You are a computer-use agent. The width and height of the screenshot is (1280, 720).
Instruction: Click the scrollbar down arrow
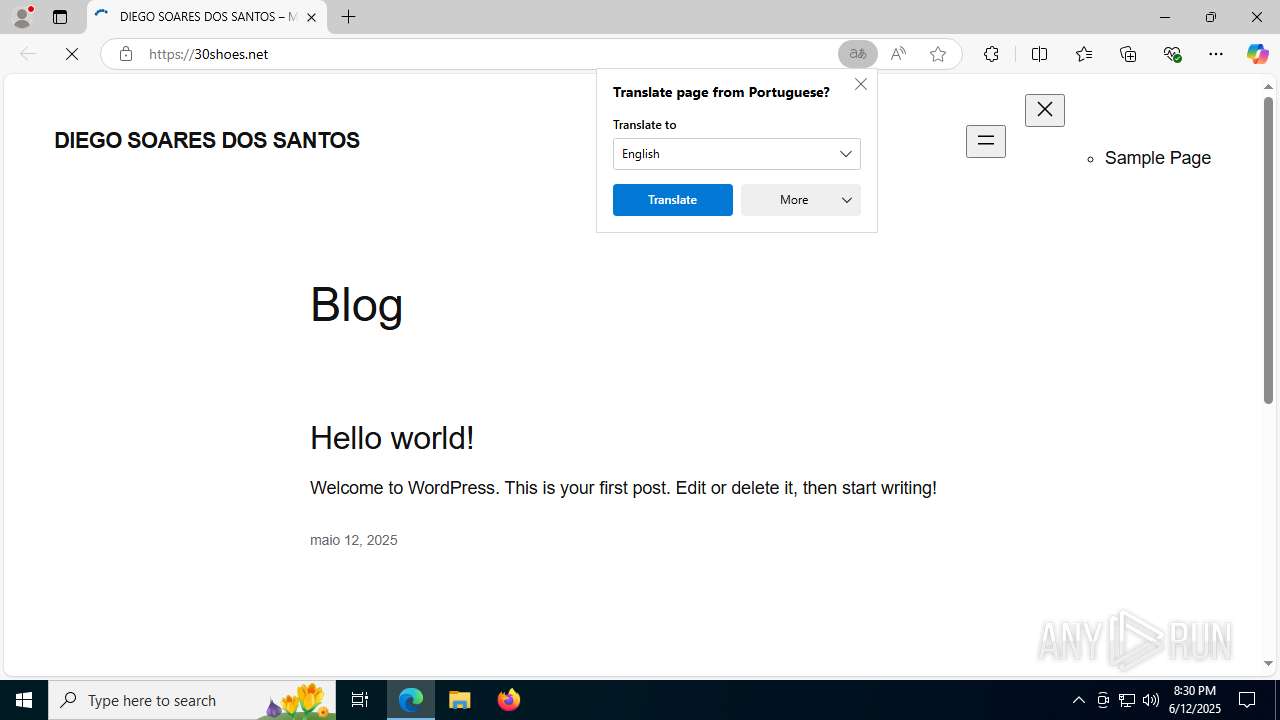pos(1268,663)
